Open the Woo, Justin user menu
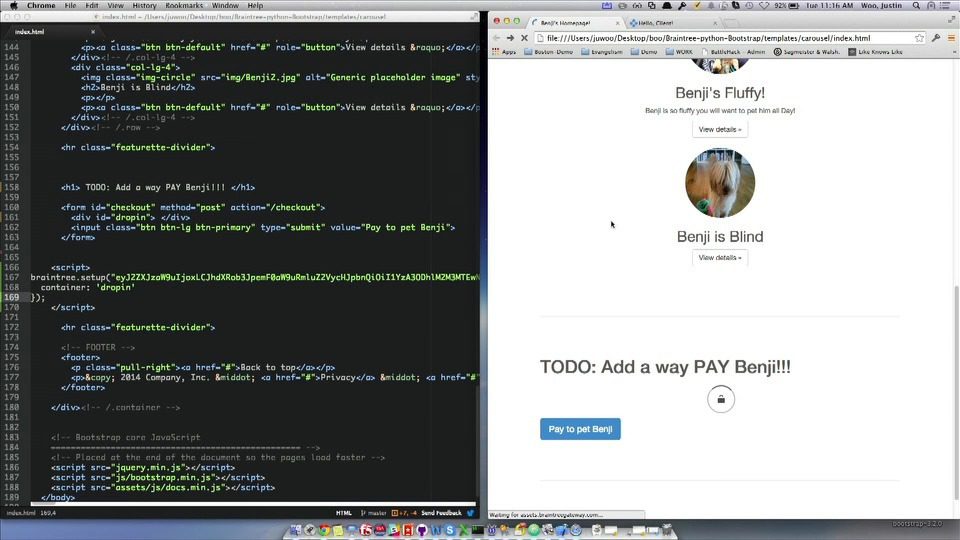This screenshot has height=540, width=960. 881,6
